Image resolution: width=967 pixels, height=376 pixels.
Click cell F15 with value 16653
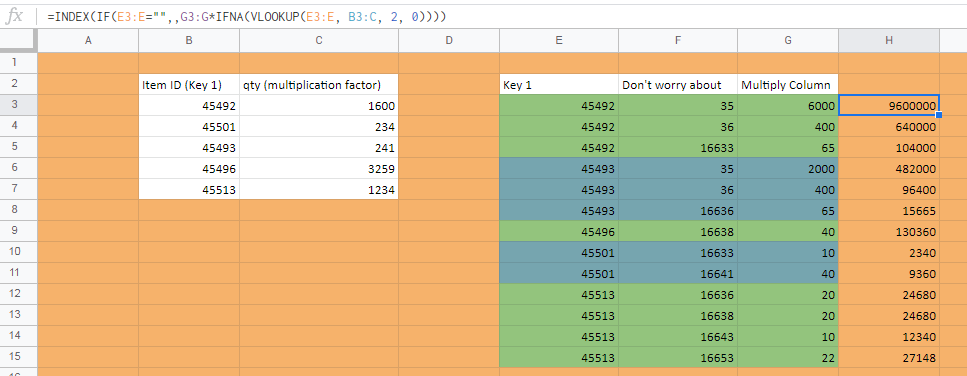678,357
